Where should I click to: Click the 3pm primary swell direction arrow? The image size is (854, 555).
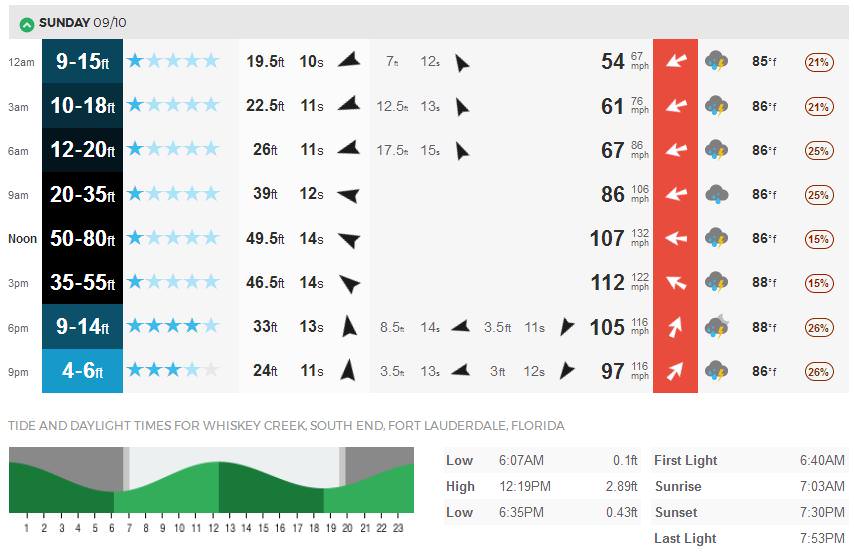click(349, 283)
